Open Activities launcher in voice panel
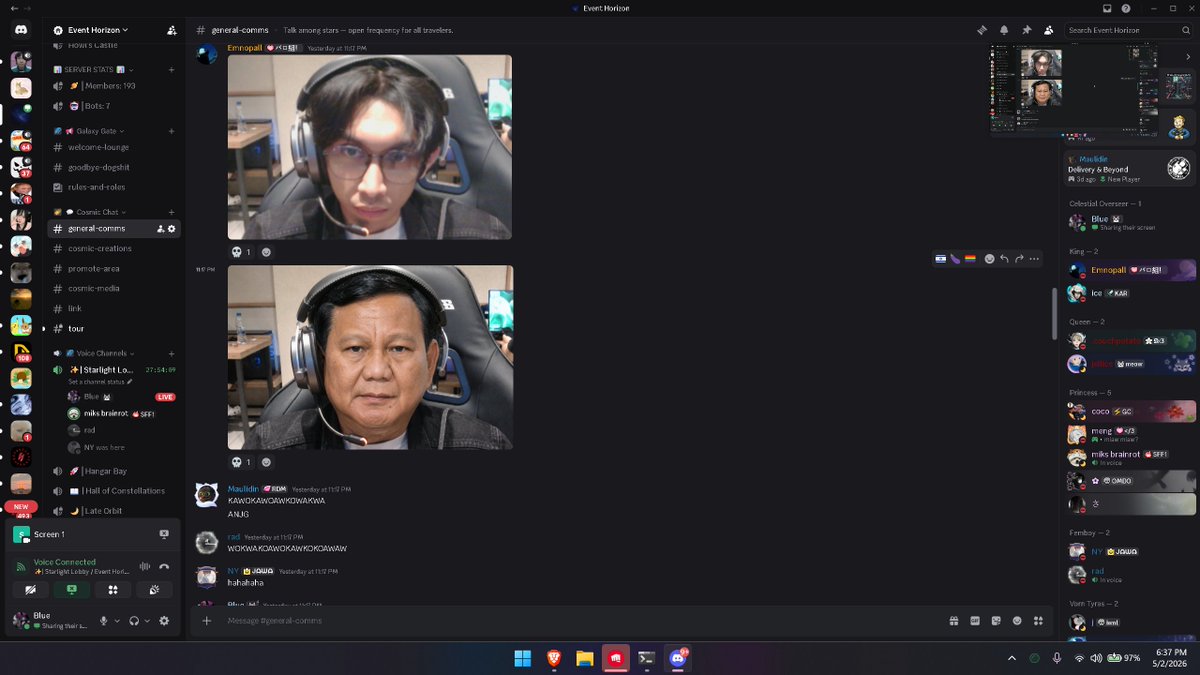Screen dimensions: 1200x675 click(x=113, y=590)
